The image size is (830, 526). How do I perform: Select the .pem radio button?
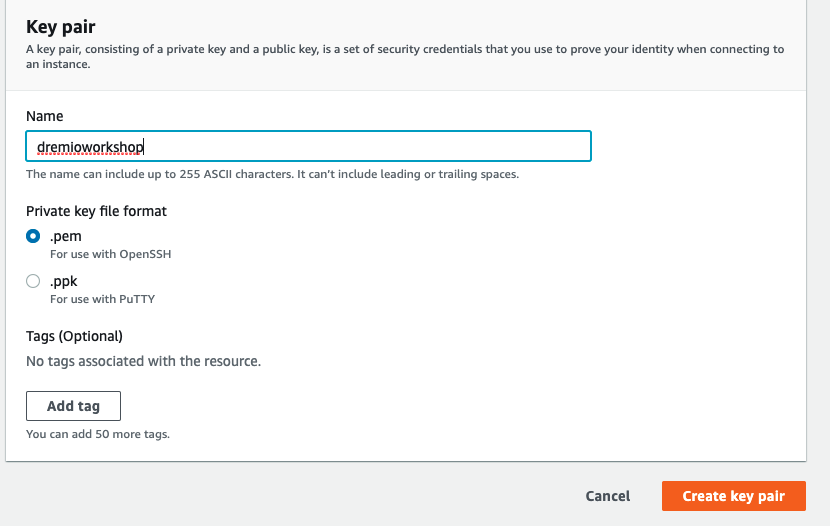coord(33,236)
